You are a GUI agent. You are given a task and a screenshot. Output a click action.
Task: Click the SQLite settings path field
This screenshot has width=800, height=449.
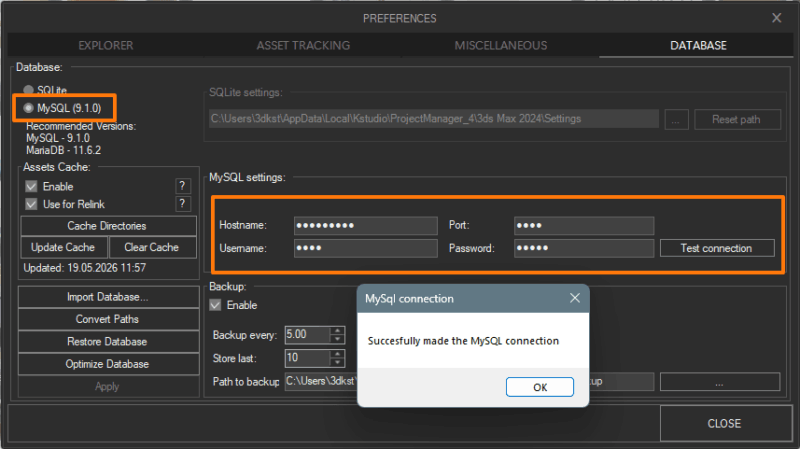point(434,119)
